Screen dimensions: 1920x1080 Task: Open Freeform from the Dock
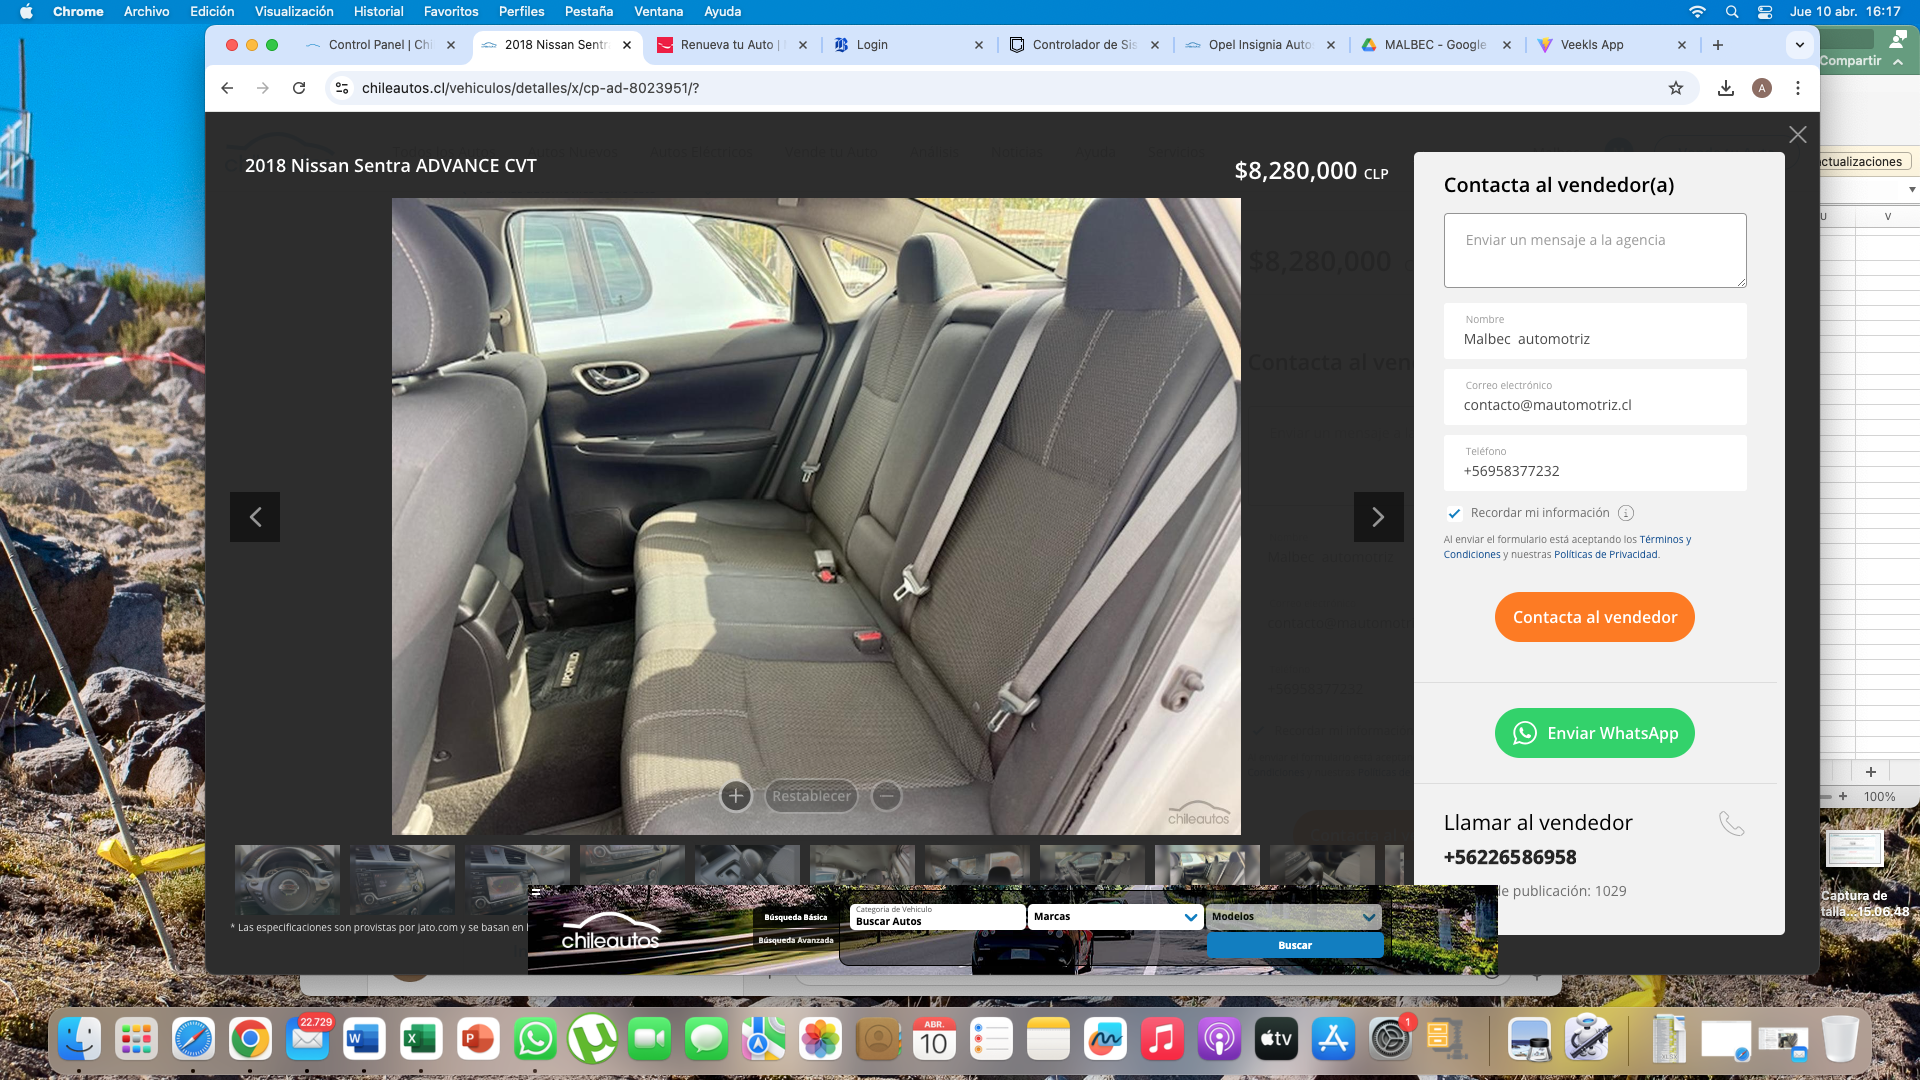point(1105,1040)
